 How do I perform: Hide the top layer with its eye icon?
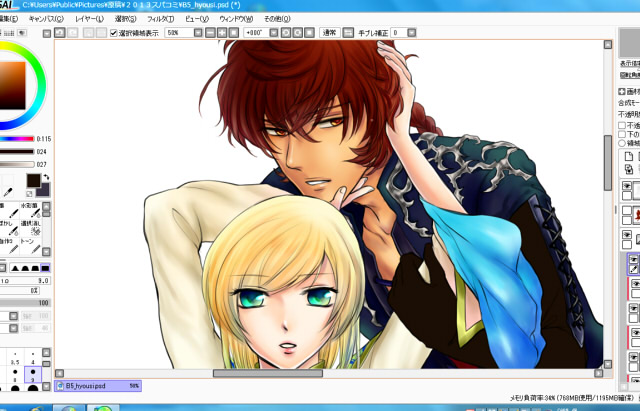click(x=627, y=186)
